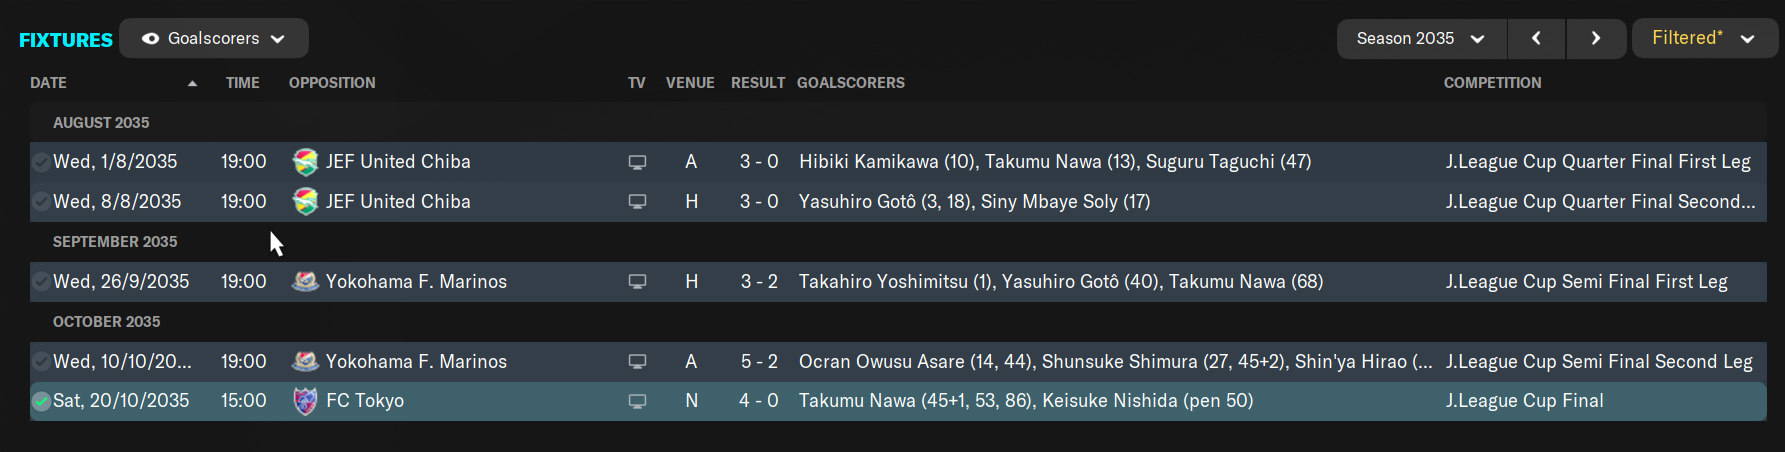Click the Yokohama F. Marinos crest on 26/9/2035

305,282
